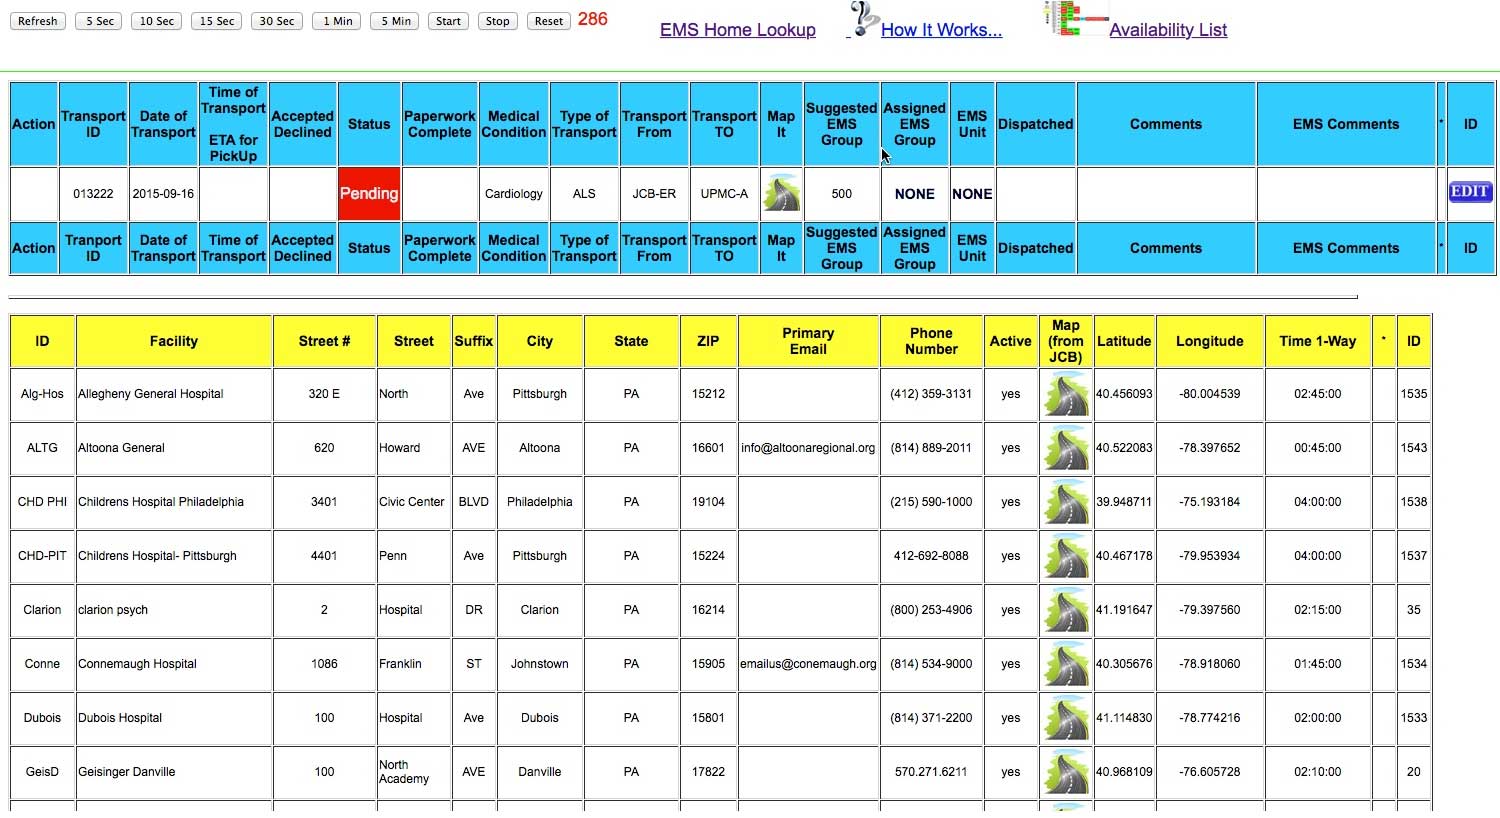Image resolution: width=1500 pixels, height=818 pixels.
Task: Click suggested EMS group 500
Action: pyautogui.click(x=842, y=194)
